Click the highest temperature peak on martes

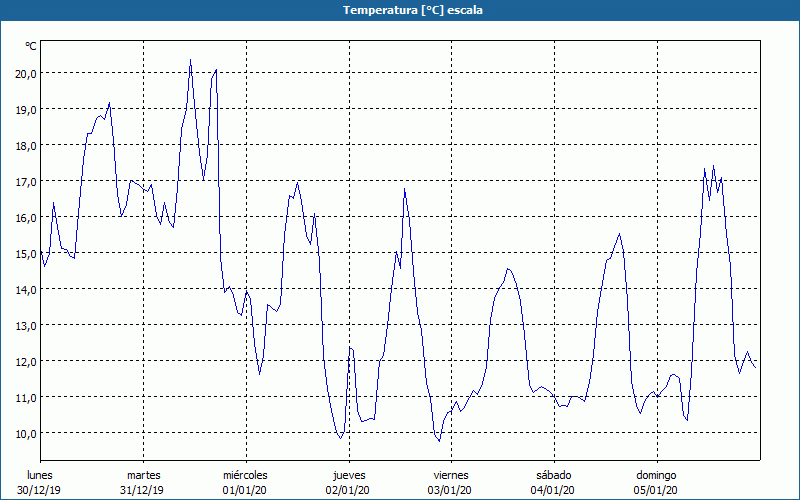point(190,60)
